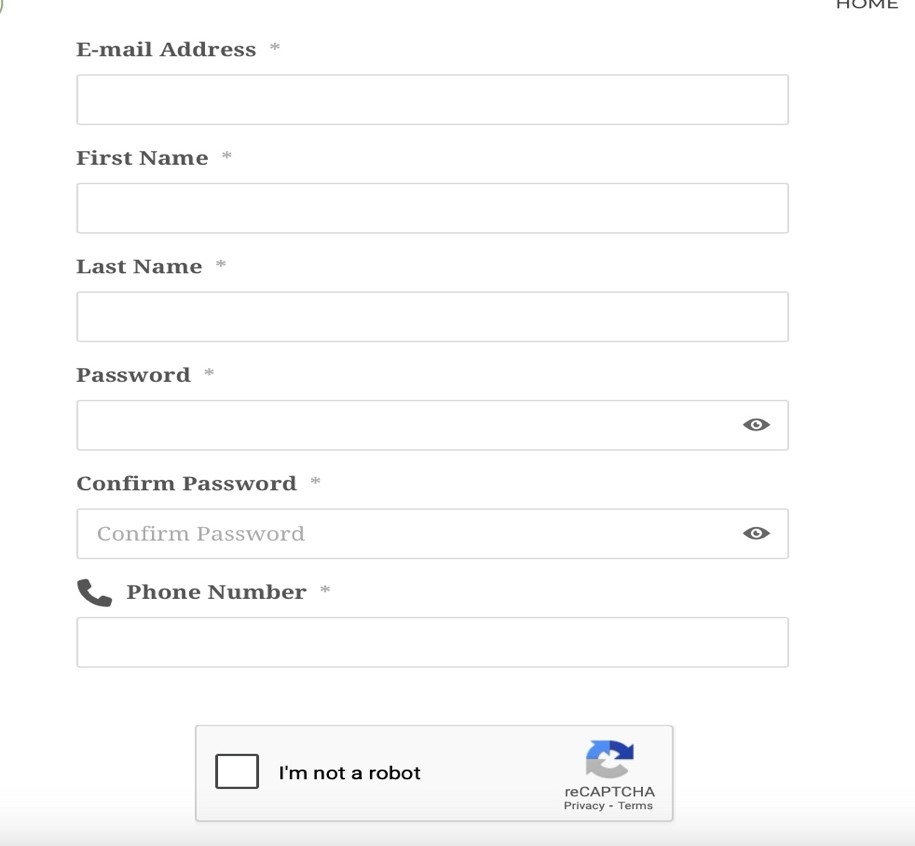The image size is (915, 846).
Task: Check the I'm not a robot box
Action: pyautogui.click(x=237, y=771)
